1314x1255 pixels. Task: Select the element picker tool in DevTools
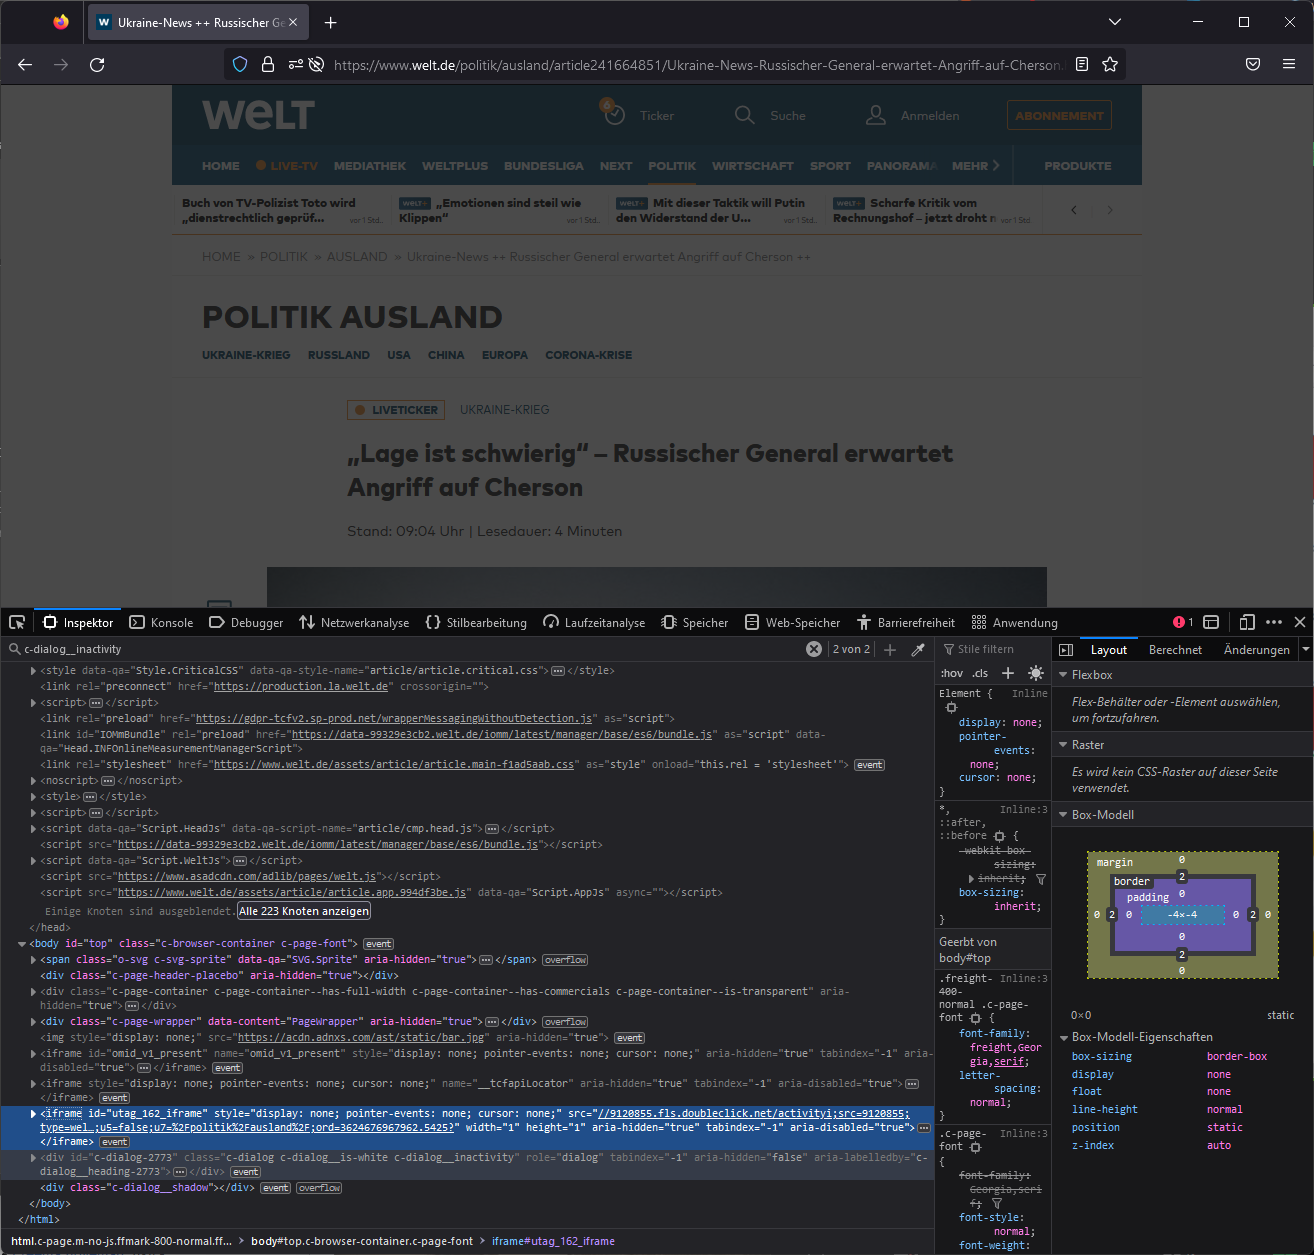[16, 621]
